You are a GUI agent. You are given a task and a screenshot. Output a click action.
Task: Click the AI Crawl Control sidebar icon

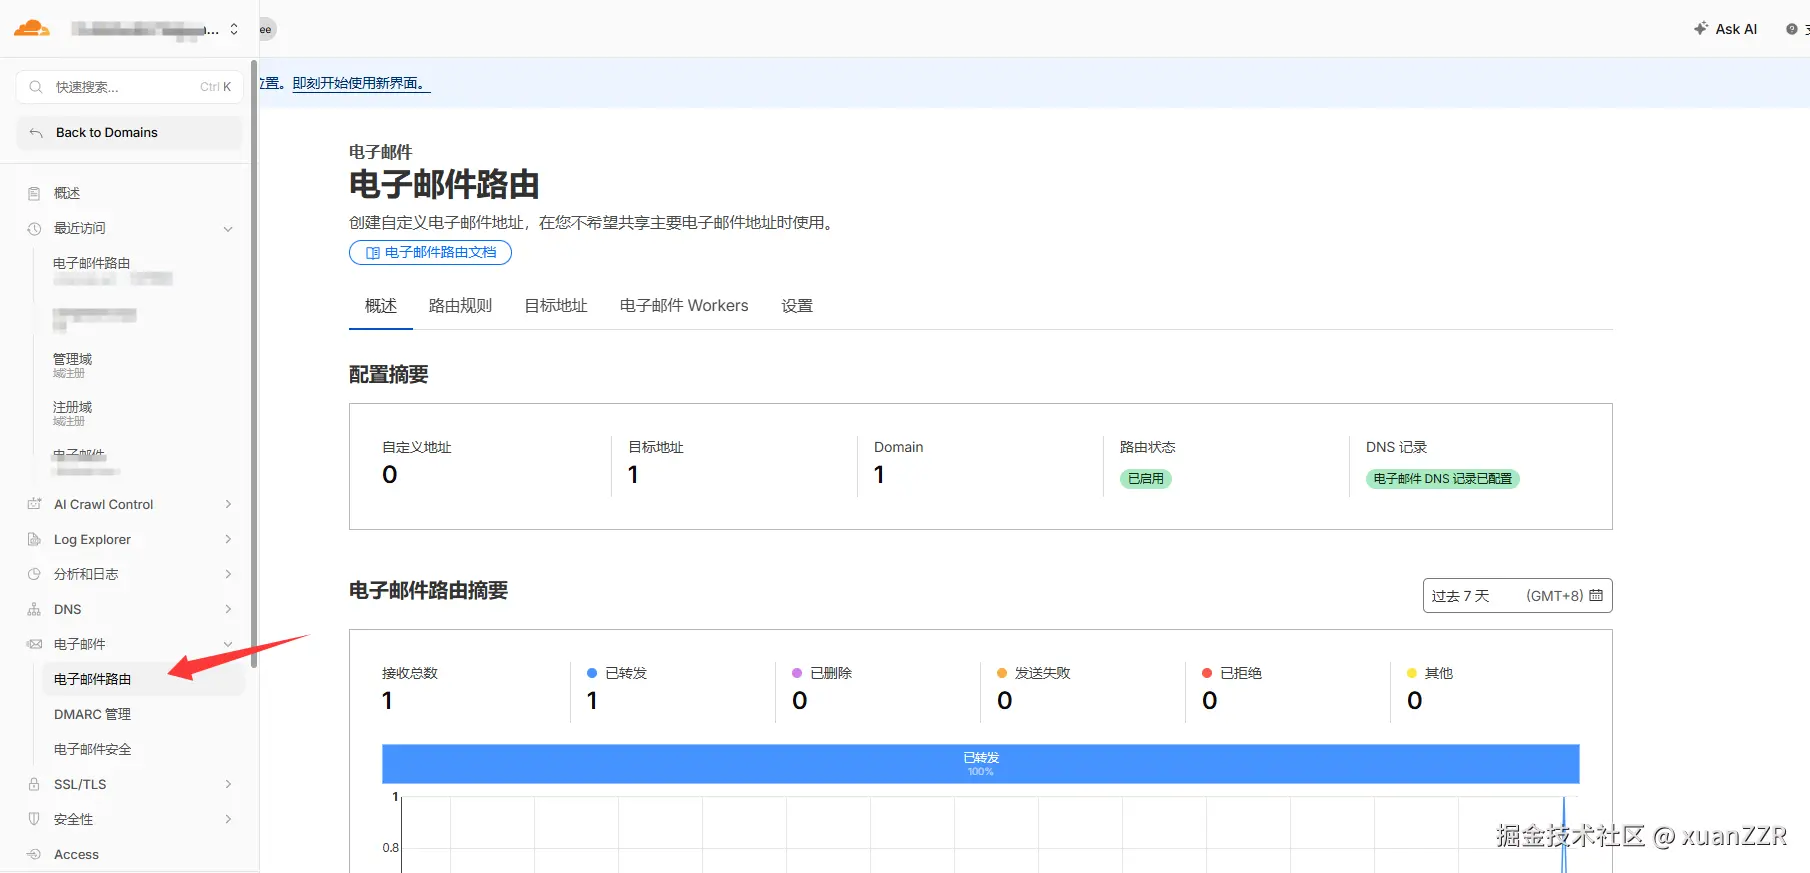[34, 504]
